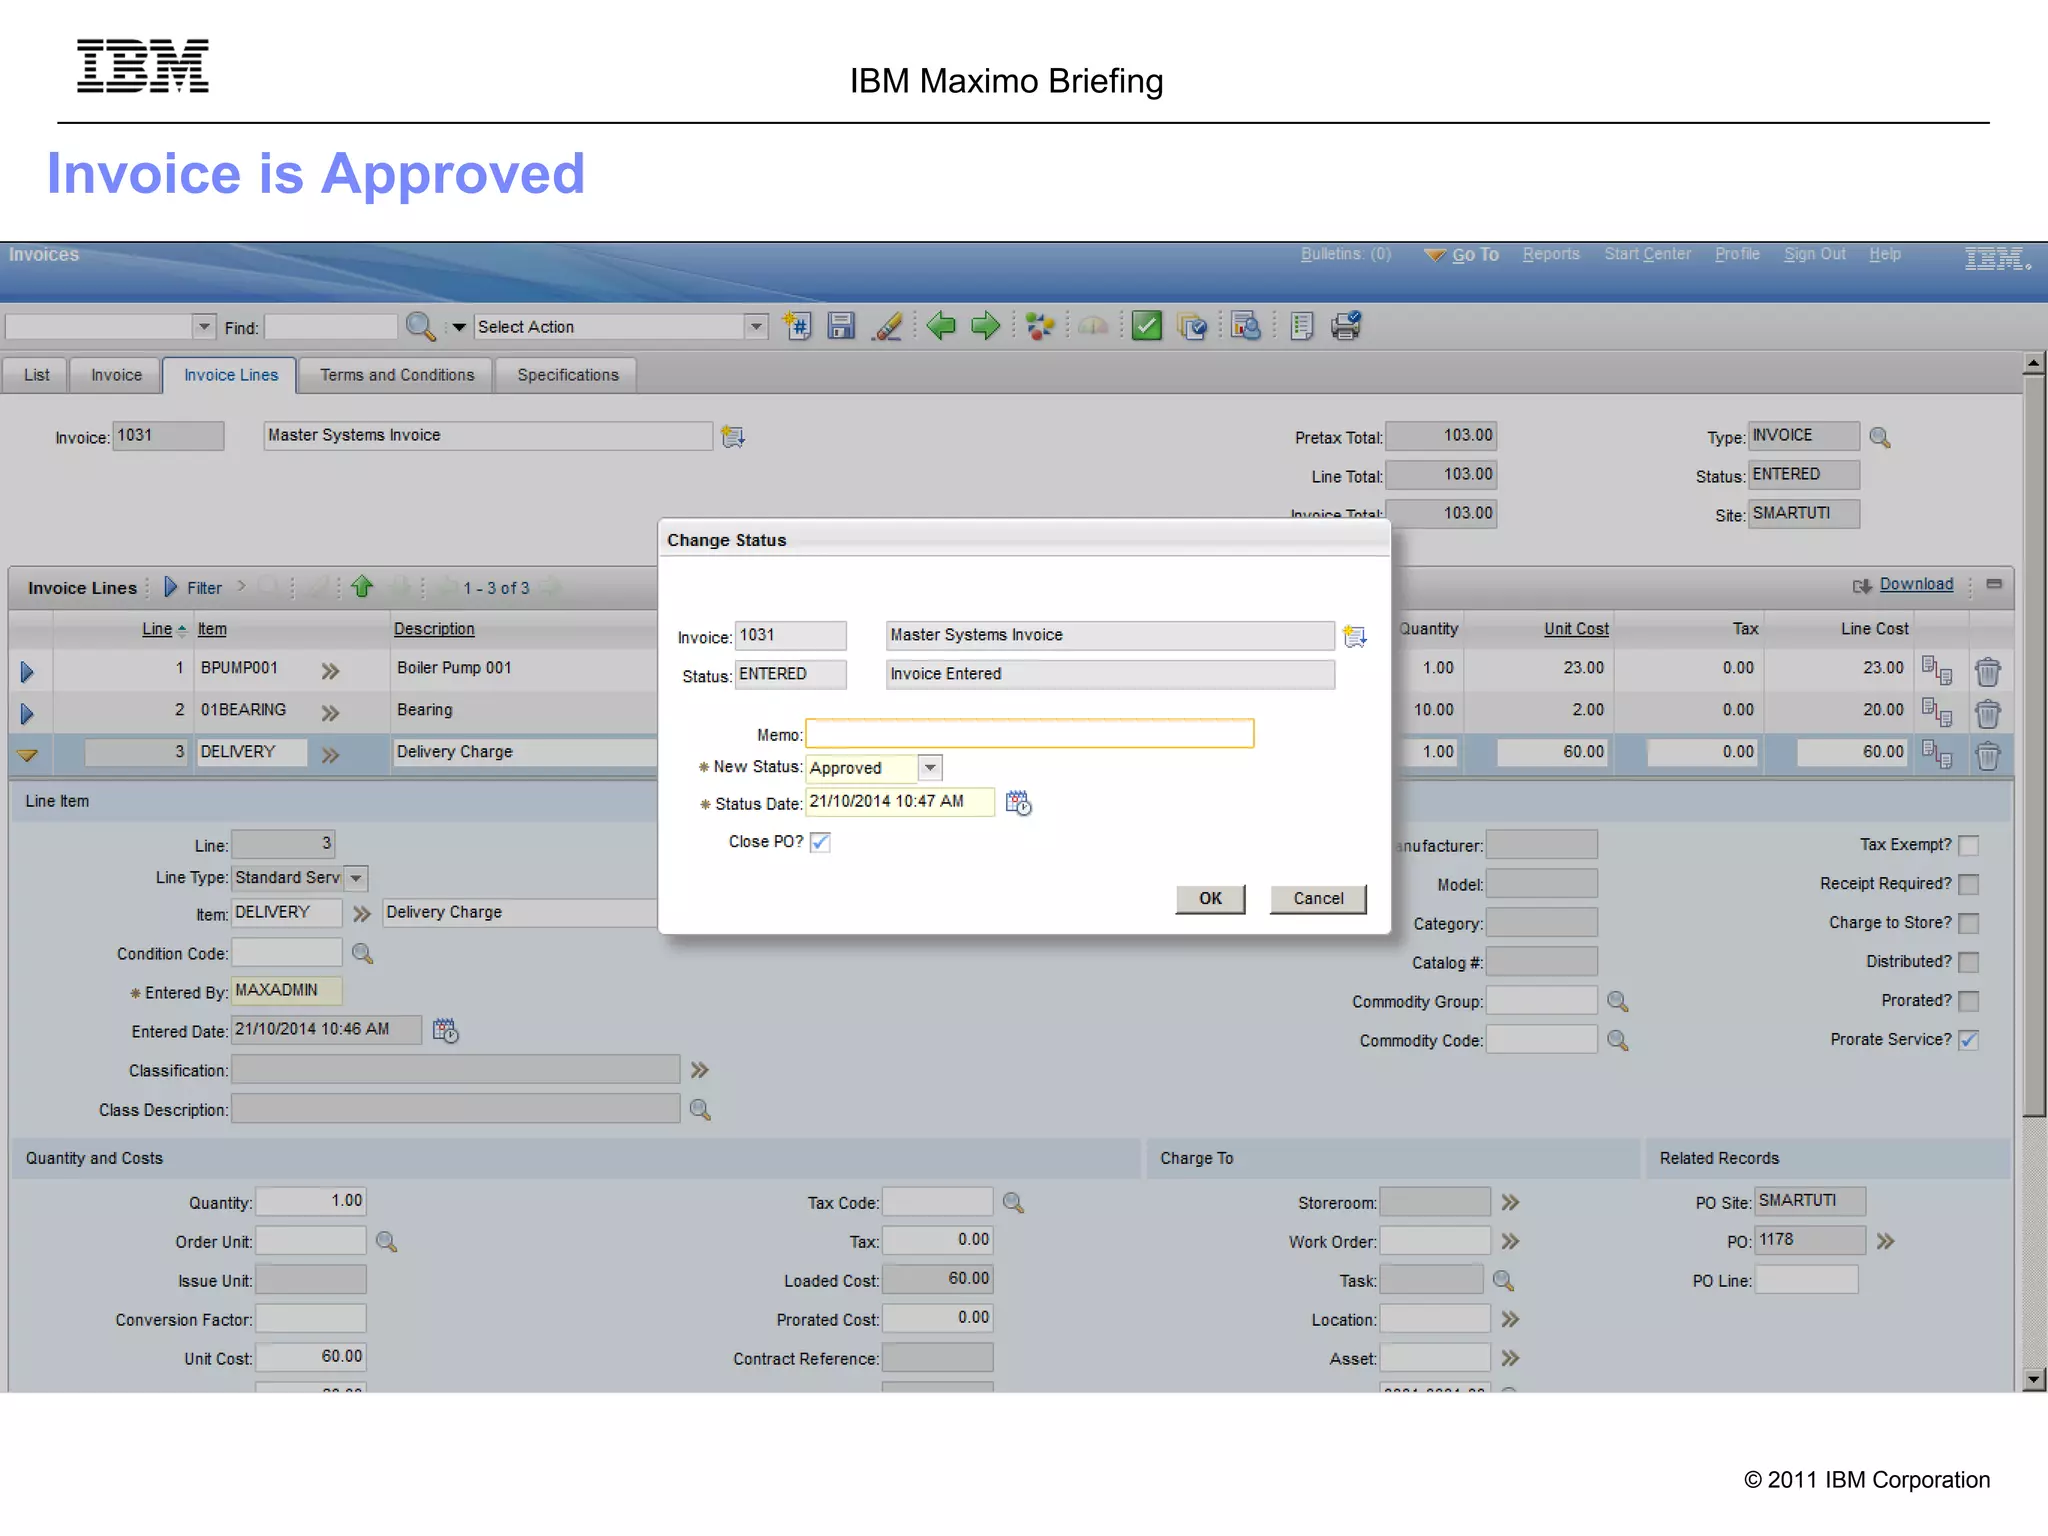This screenshot has height=1536, width=2048.
Task: Click the scroll down arrow of the scrollbar
Action: [2033, 1380]
